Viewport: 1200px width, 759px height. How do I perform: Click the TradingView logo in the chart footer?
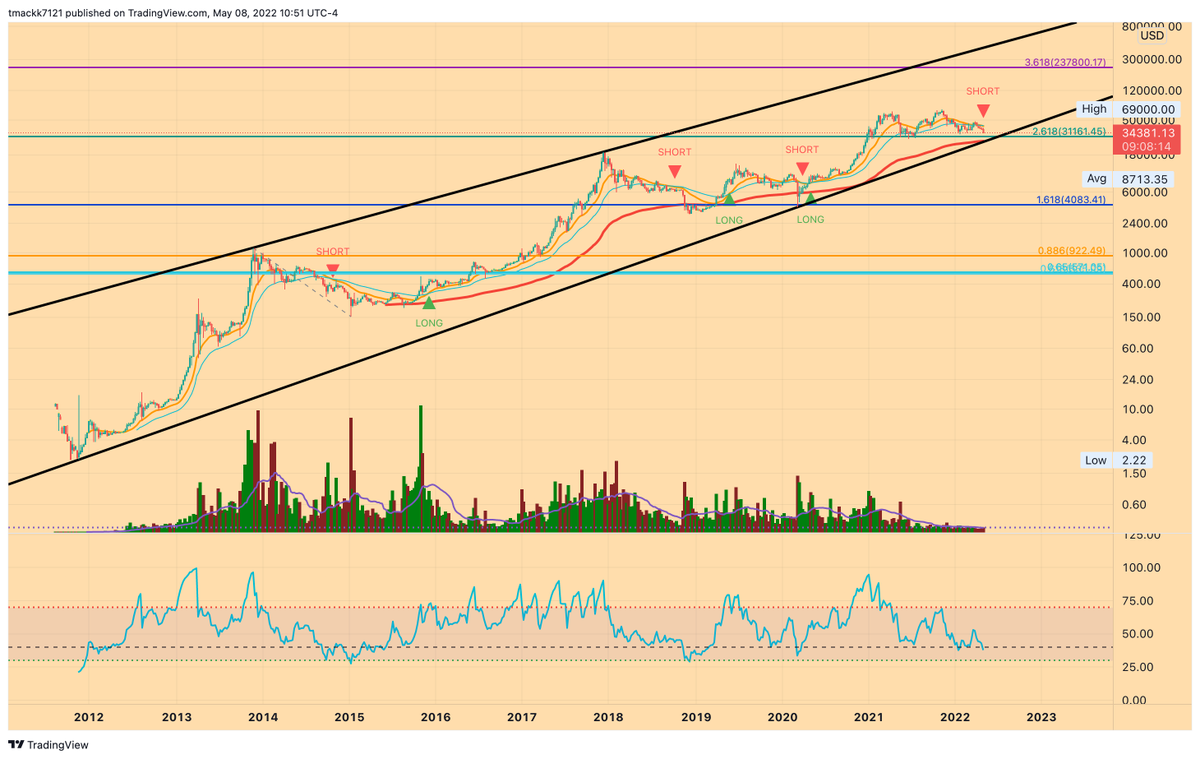[47, 745]
